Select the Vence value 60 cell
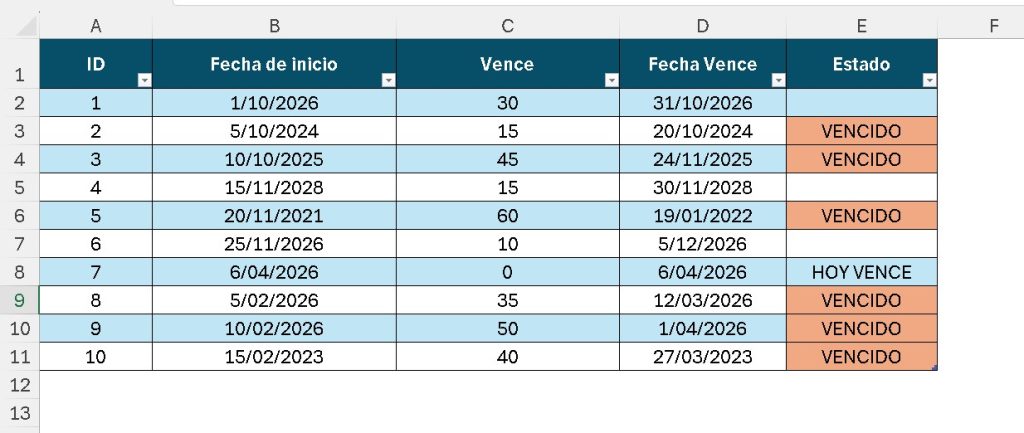 (x=507, y=216)
